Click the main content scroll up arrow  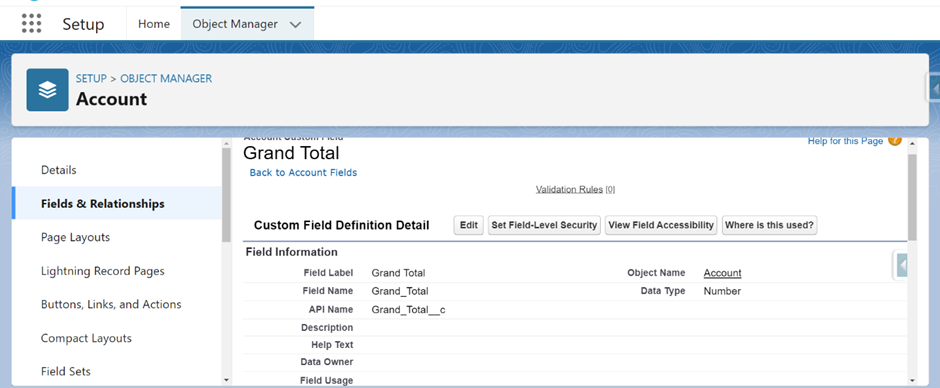[912, 143]
